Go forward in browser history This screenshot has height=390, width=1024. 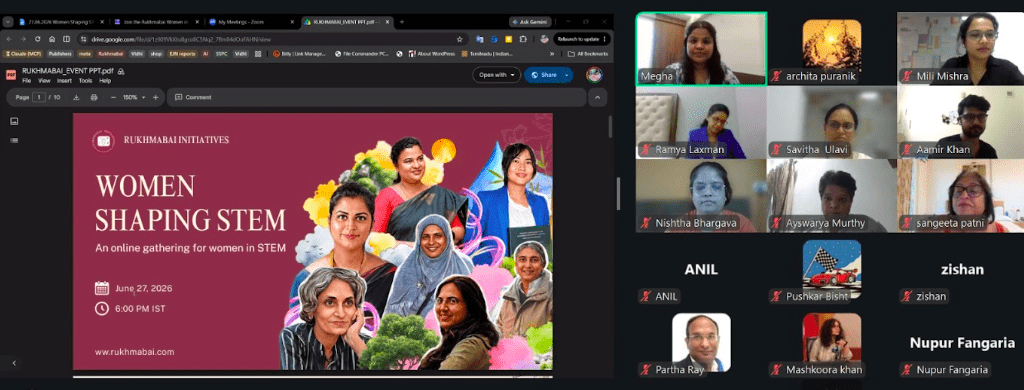[x=24, y=39]
